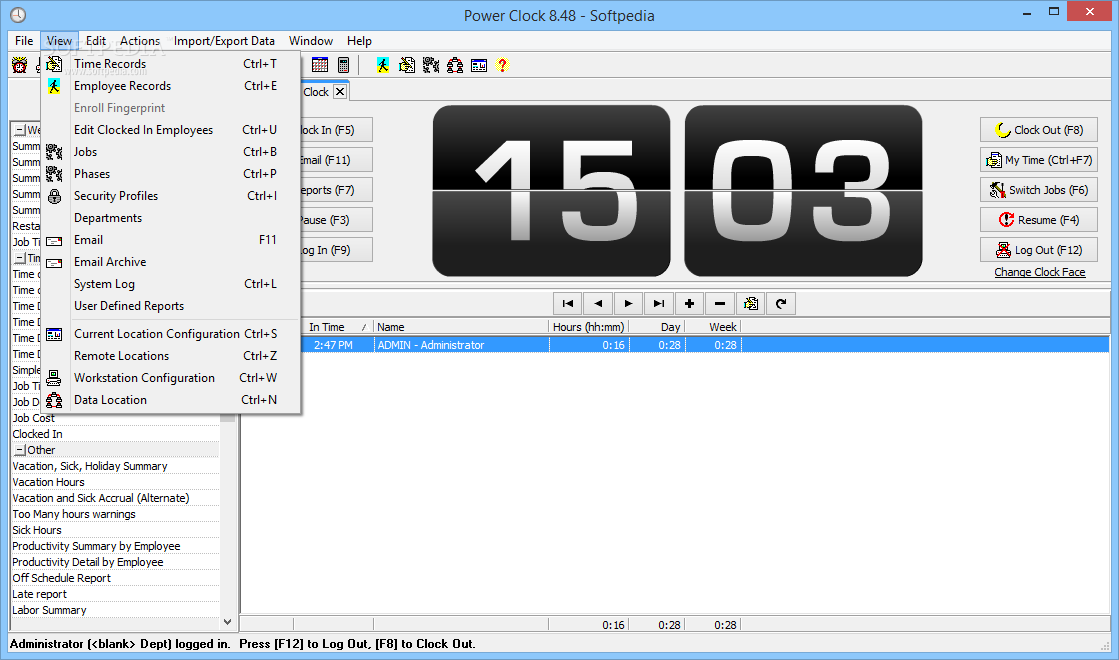This screenshot has width=1119, height=660.
Task: Go to first record in navigator
Action: (568, 304)
